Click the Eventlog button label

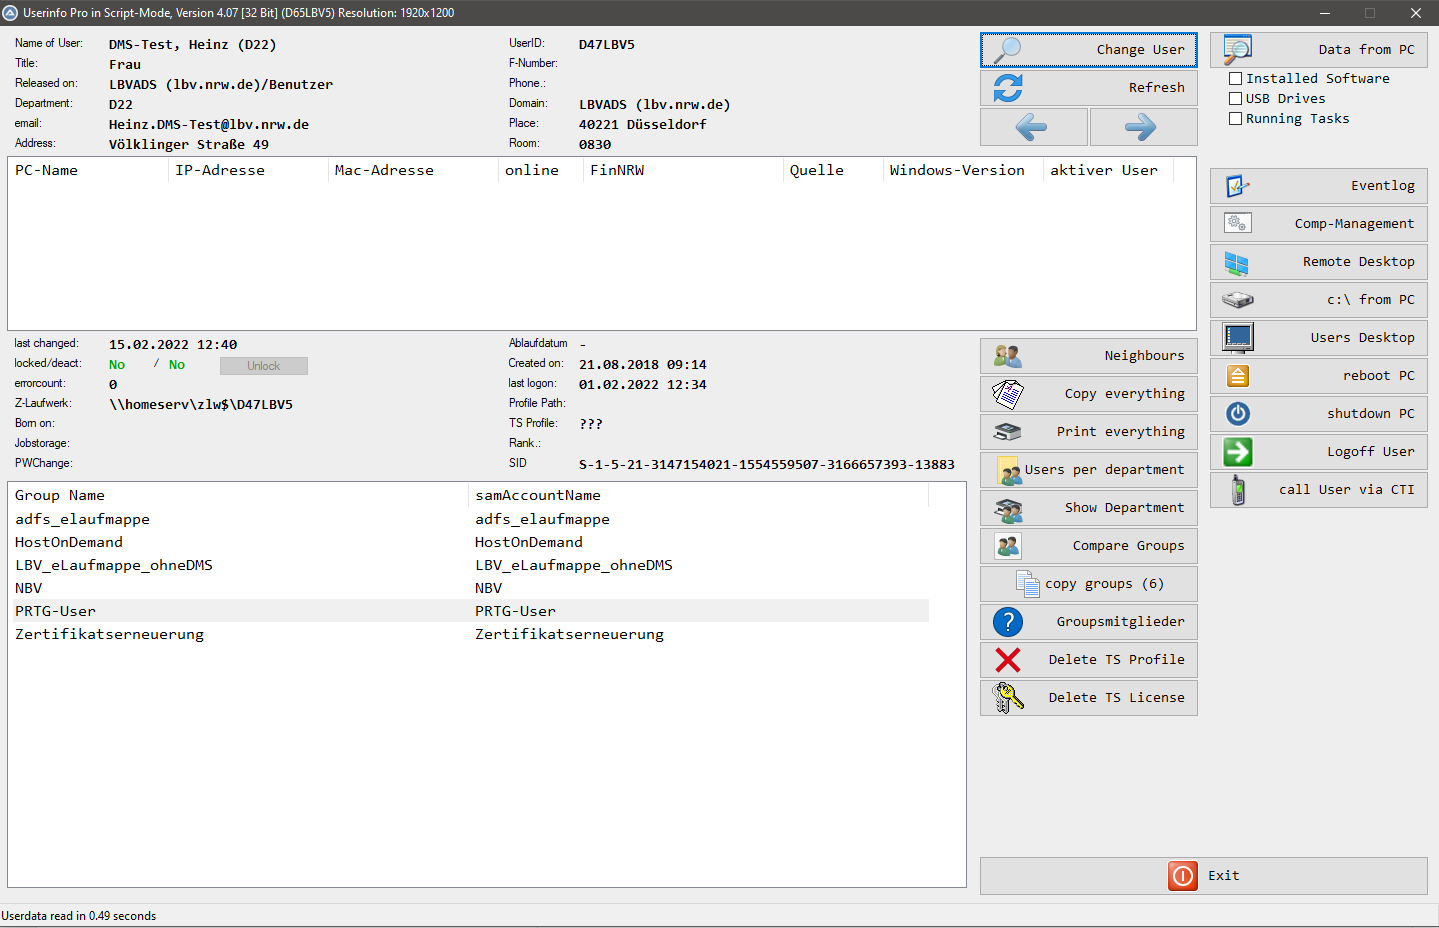(1382, 186)
